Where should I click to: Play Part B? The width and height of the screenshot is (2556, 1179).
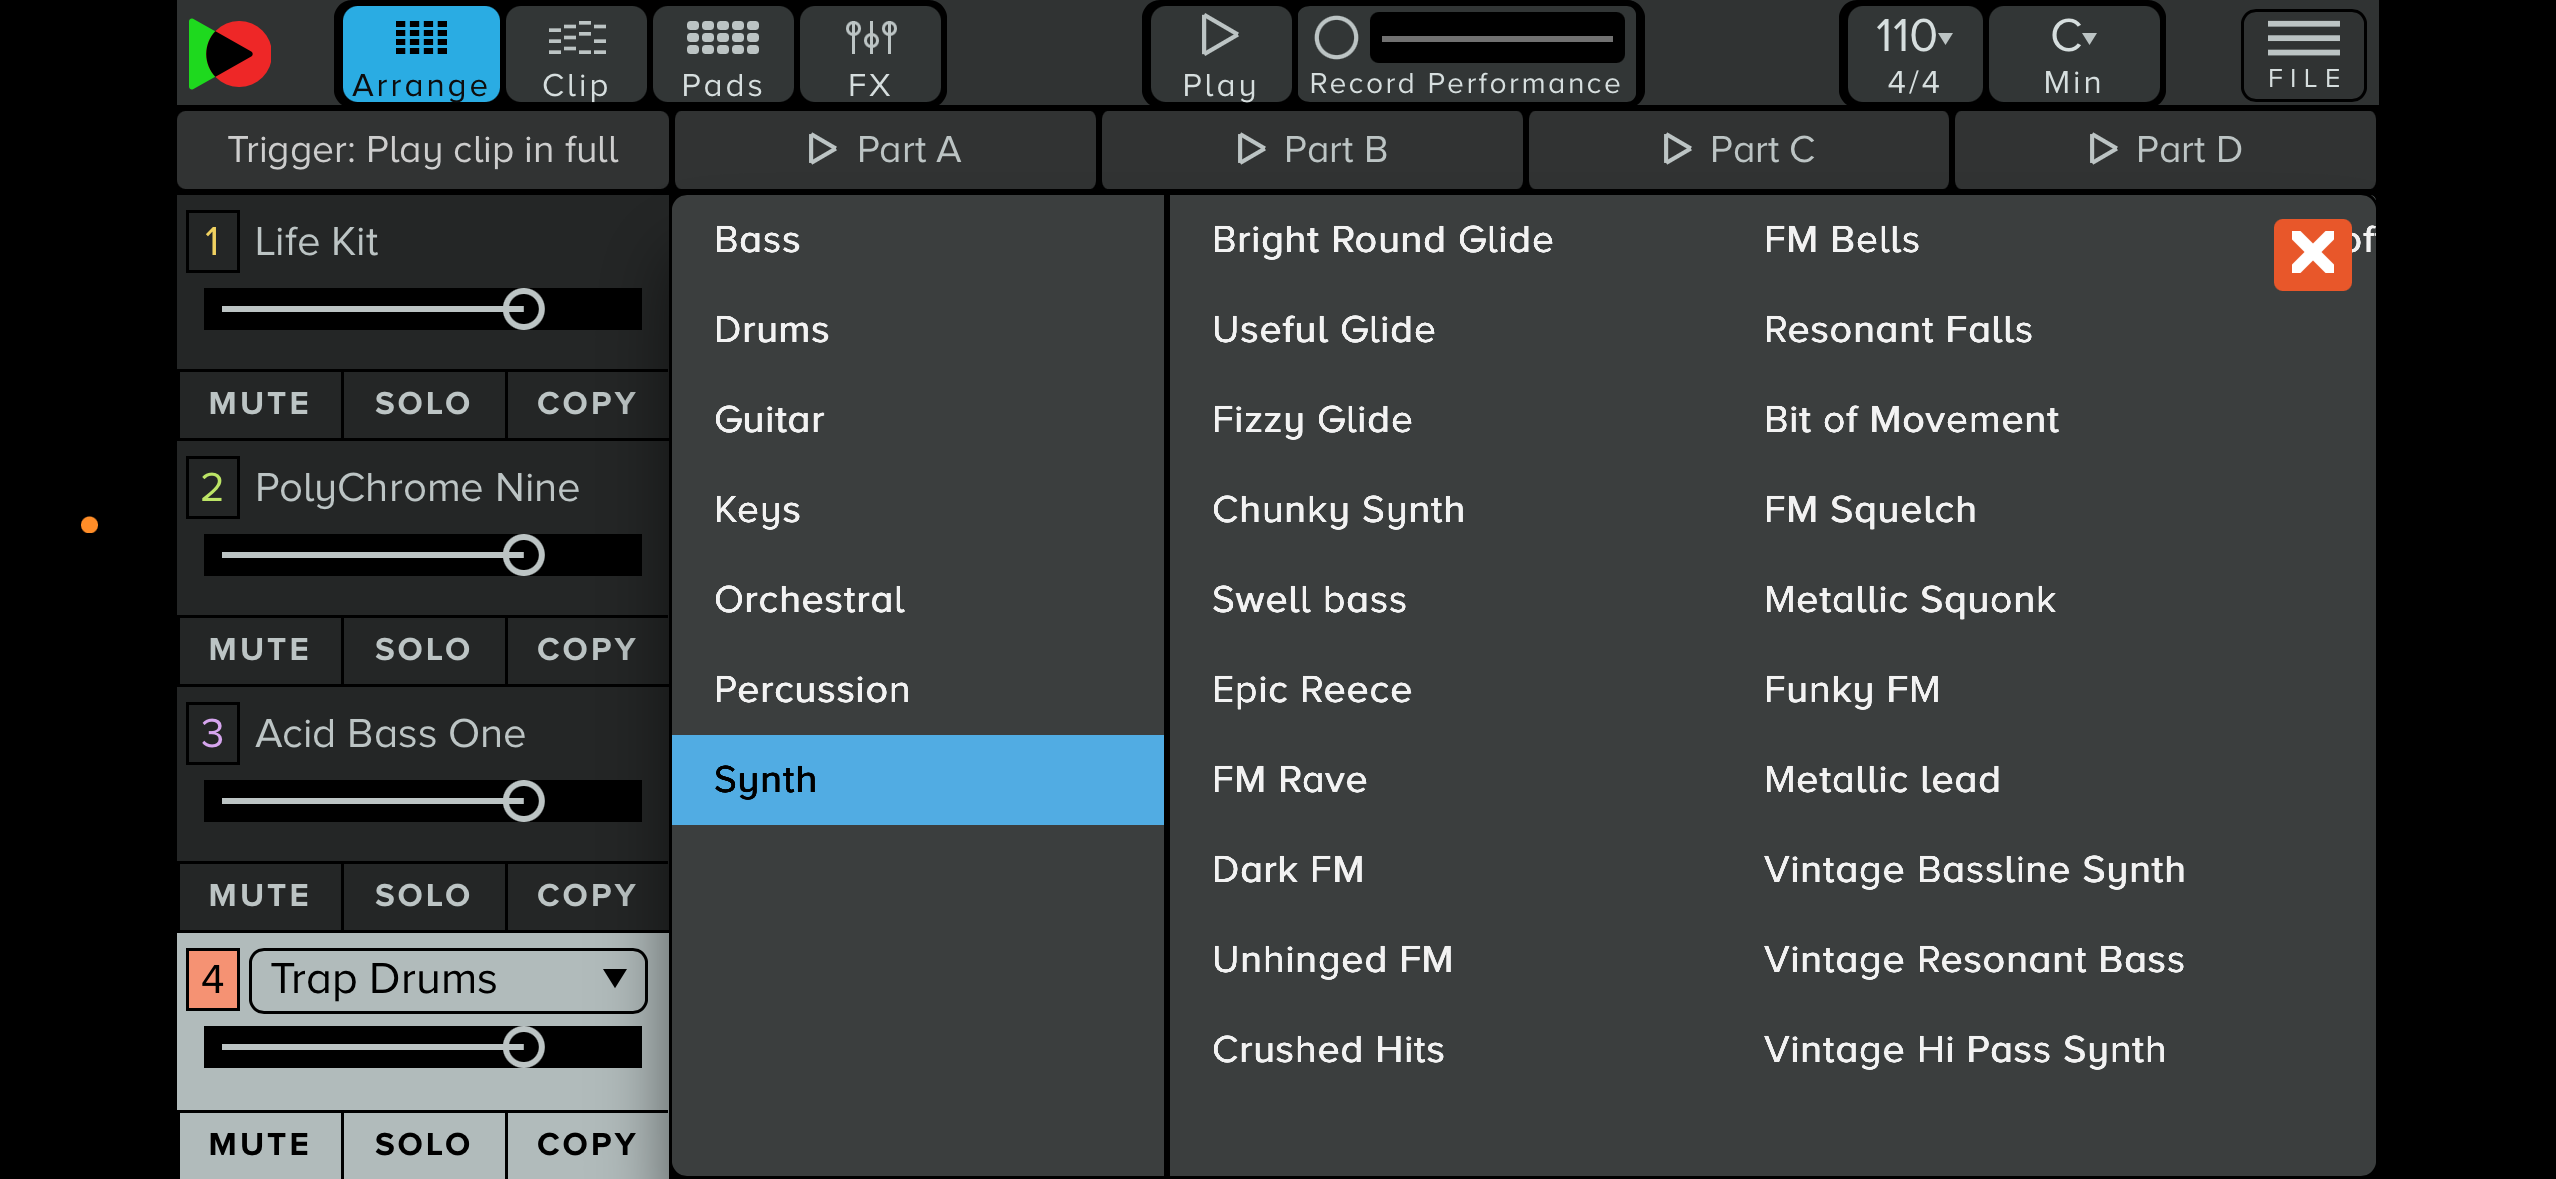point(1312,150)
